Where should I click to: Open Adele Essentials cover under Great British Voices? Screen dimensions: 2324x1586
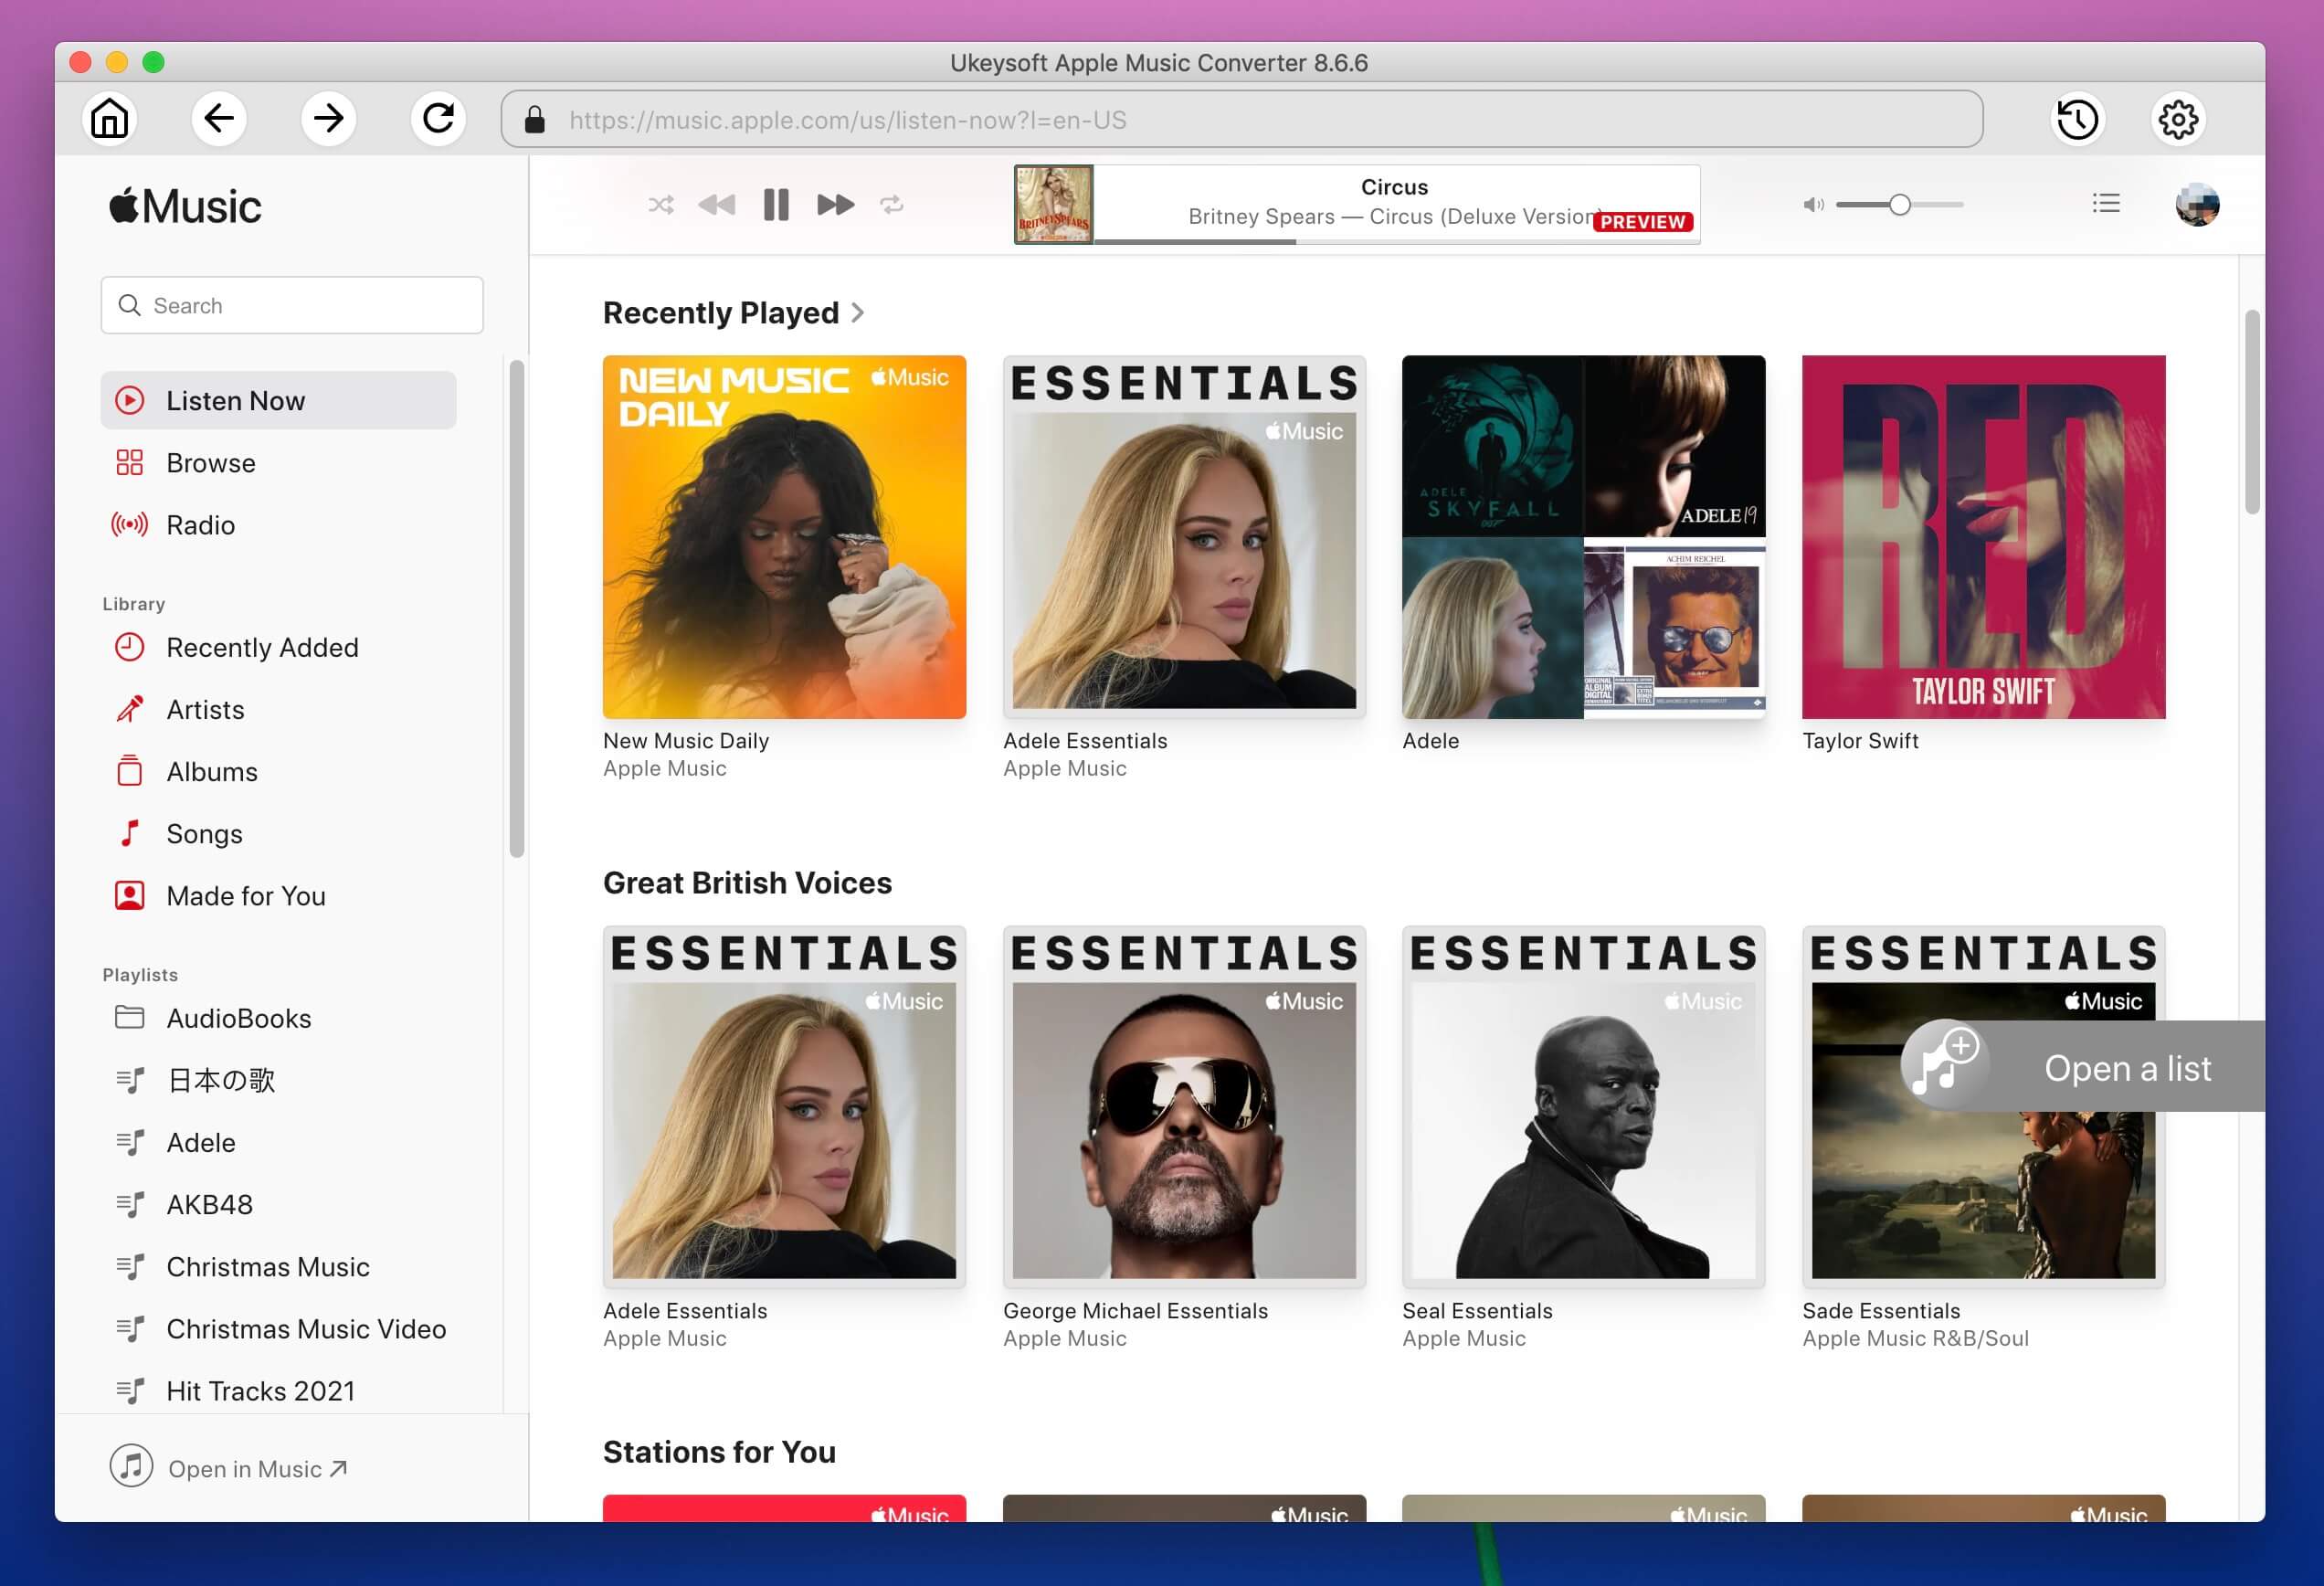(x=784, y=1106)
